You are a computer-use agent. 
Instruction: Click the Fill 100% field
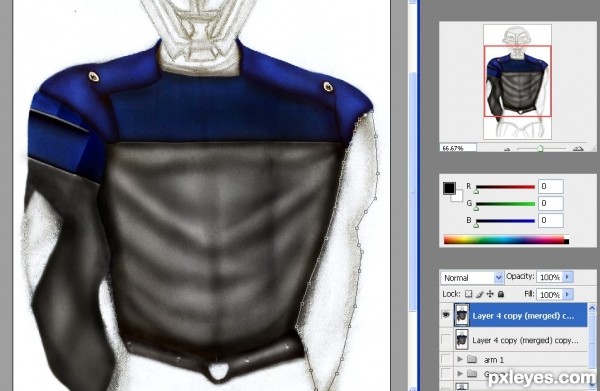pos(549,294)
